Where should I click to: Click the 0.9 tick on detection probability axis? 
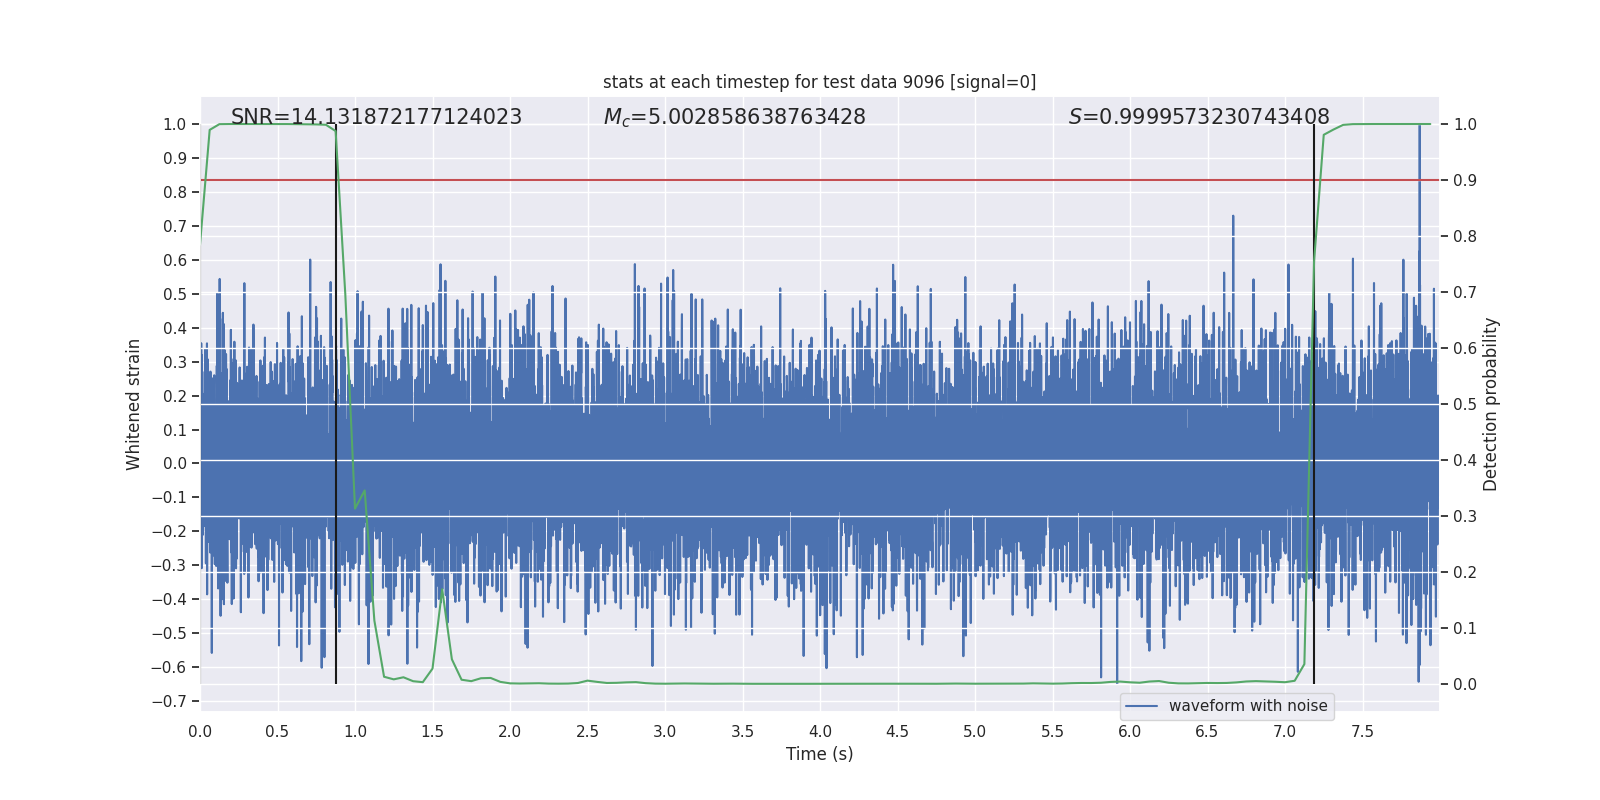click(1465, 180)
